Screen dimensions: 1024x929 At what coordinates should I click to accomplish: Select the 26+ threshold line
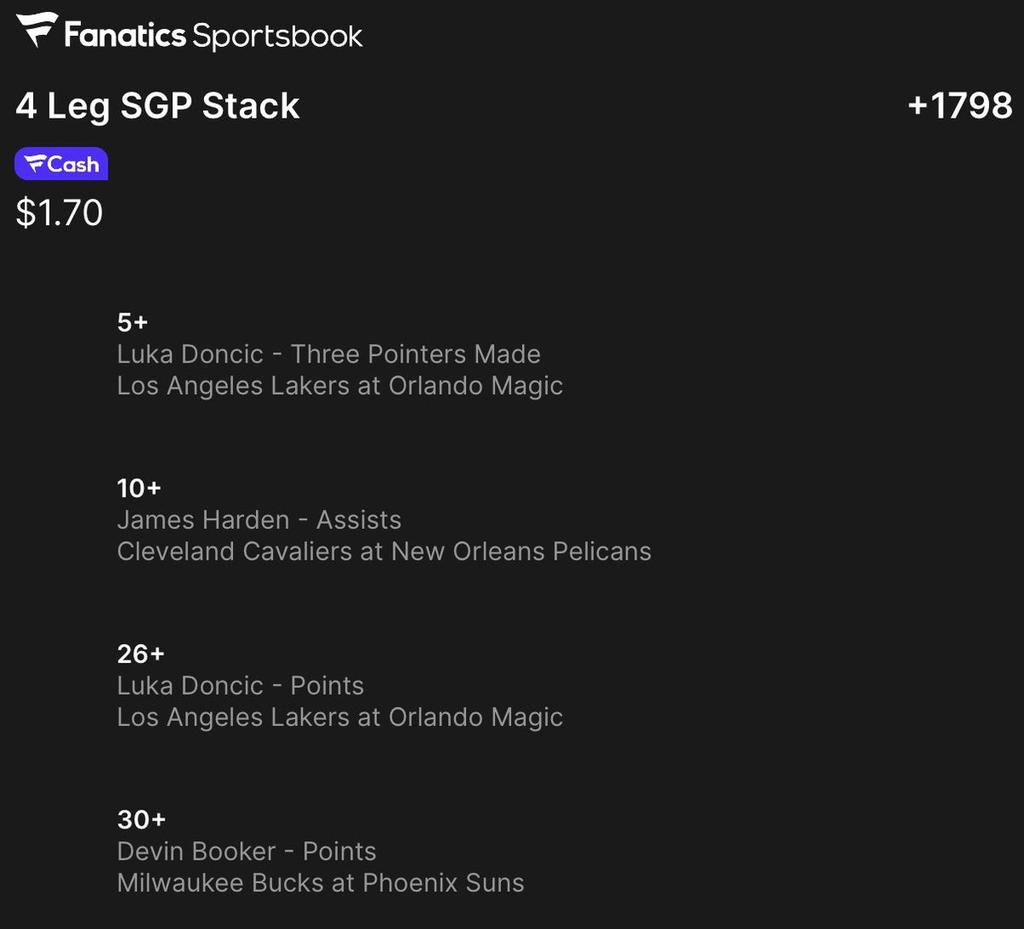pyautogui.click(x=140, y=654)
